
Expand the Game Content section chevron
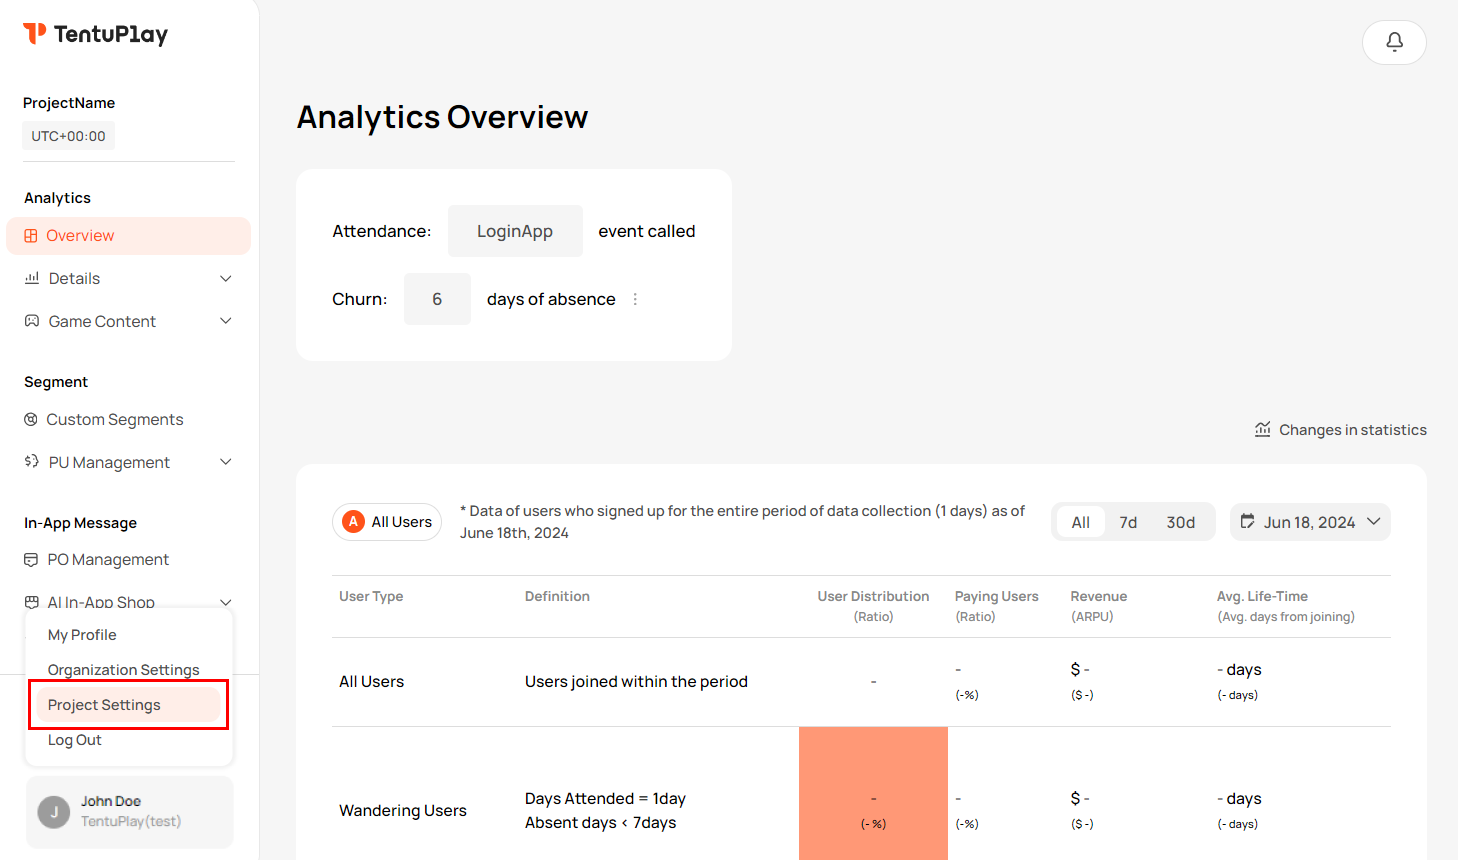point(226,321)
